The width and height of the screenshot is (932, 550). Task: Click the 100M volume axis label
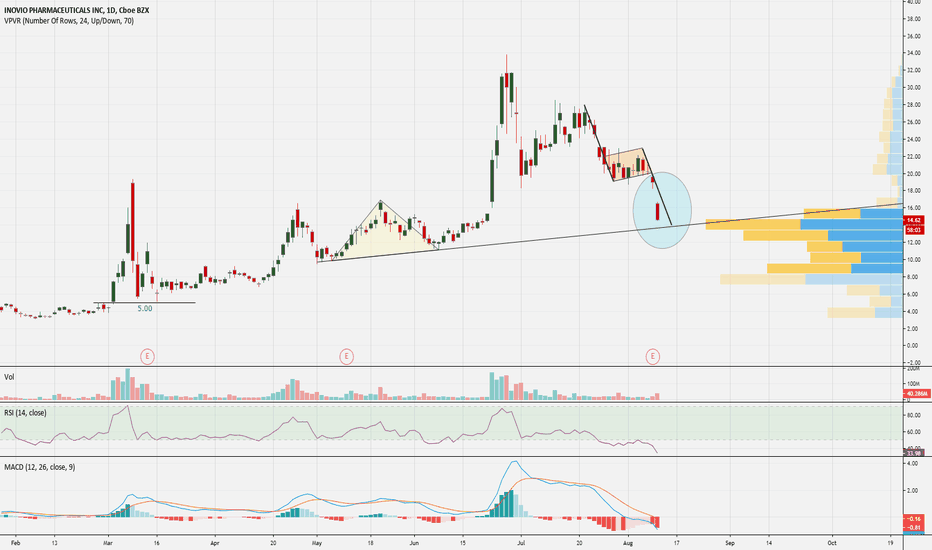coord(914,384)
